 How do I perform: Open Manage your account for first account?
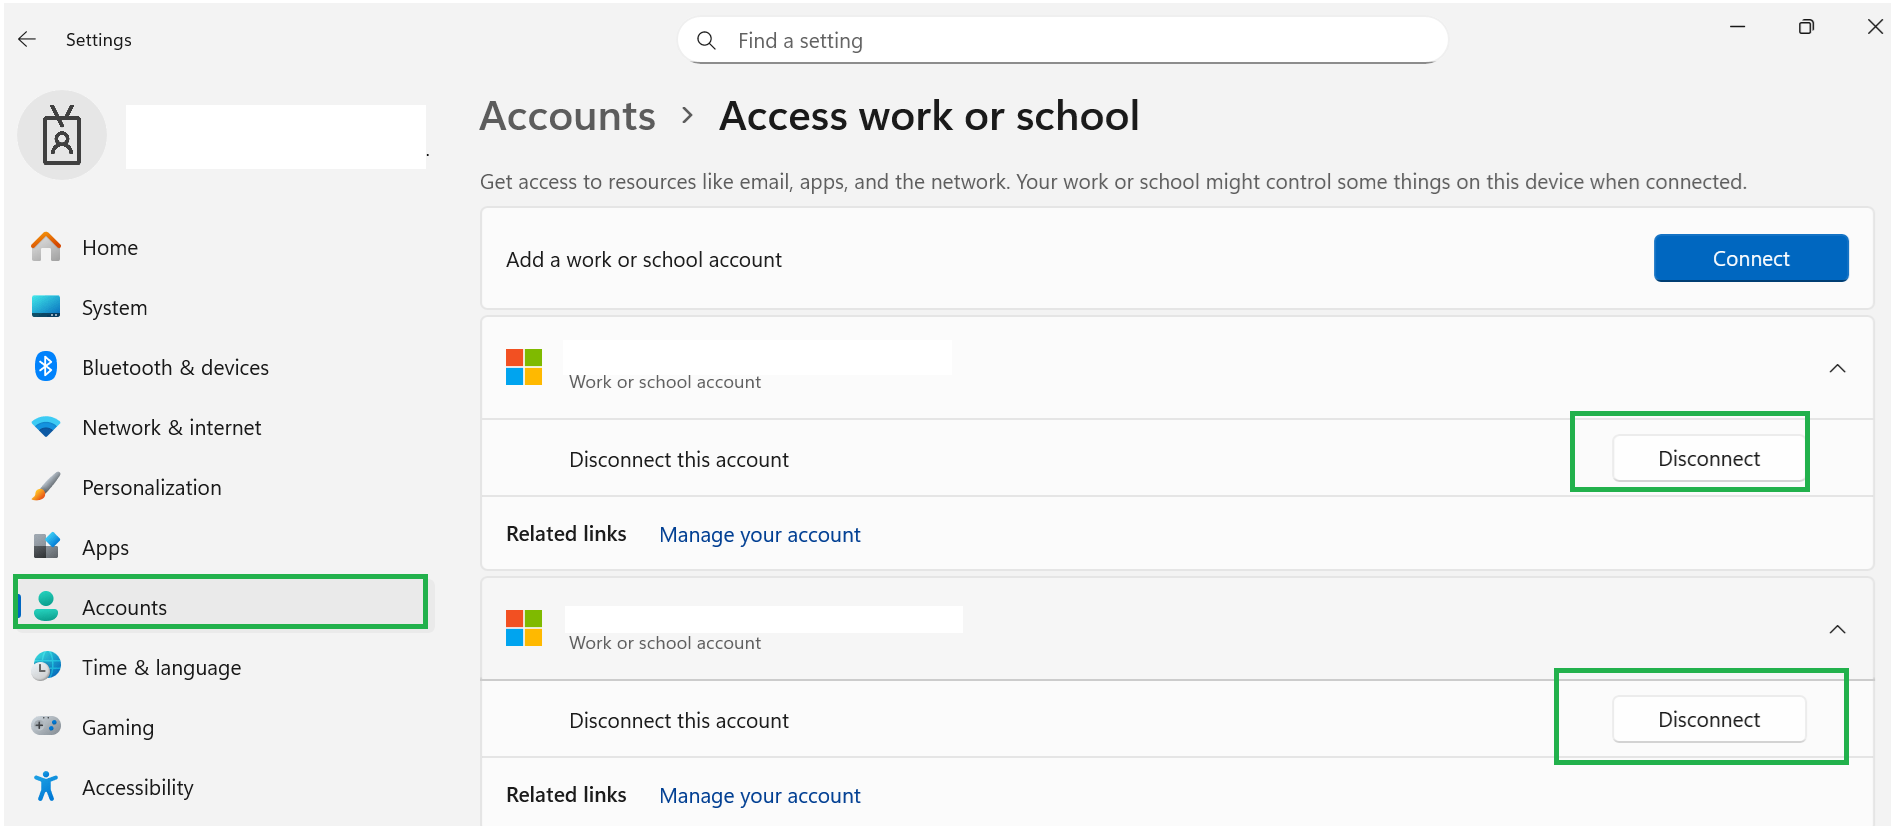tap(760, 534)
